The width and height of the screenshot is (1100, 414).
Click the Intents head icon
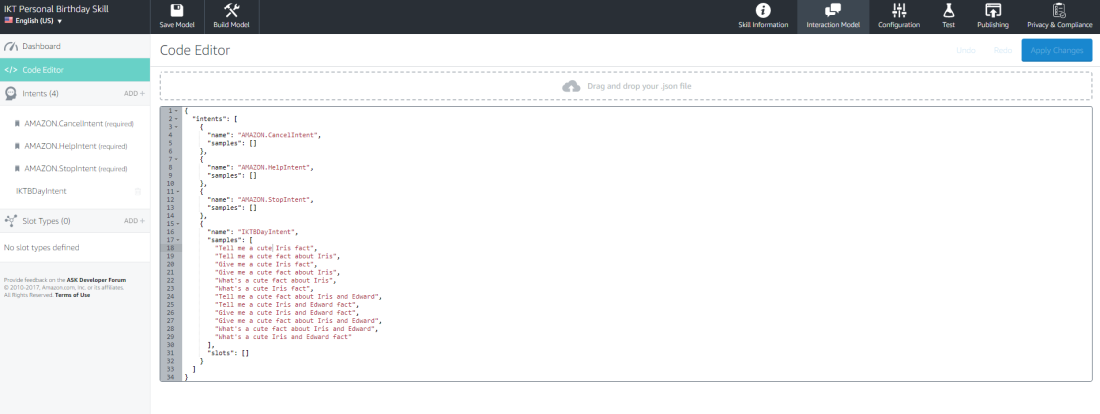[x=11, y=93]
